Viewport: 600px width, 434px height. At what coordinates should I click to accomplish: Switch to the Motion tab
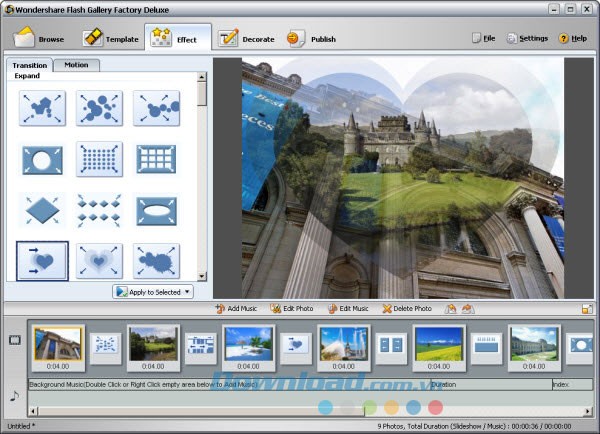pyautogui.click(x=75, y=65)
